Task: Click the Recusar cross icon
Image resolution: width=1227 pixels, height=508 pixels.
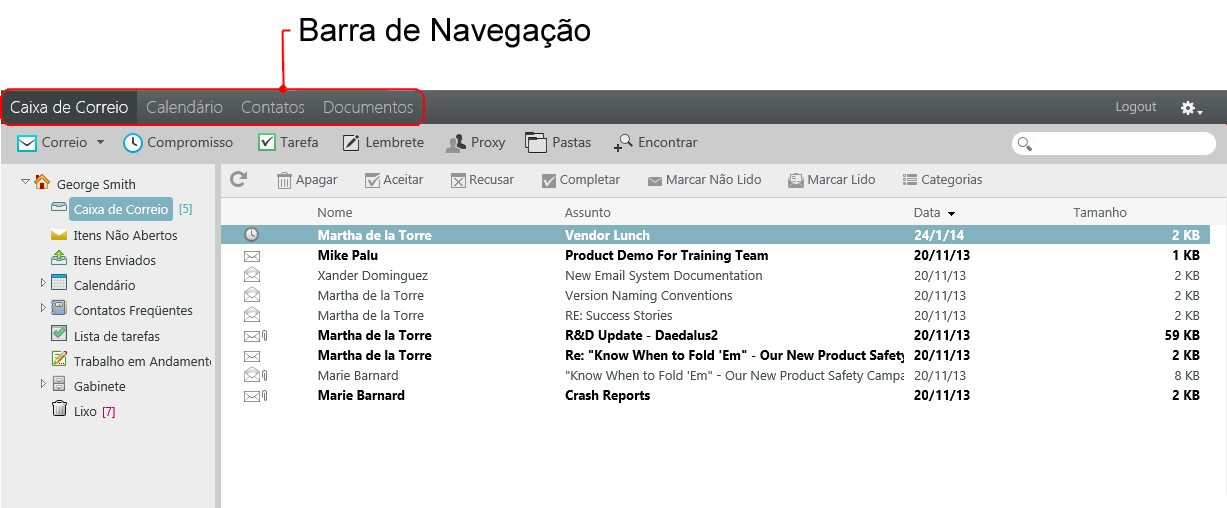Action: pyautogui.click(x=458, y=181)
